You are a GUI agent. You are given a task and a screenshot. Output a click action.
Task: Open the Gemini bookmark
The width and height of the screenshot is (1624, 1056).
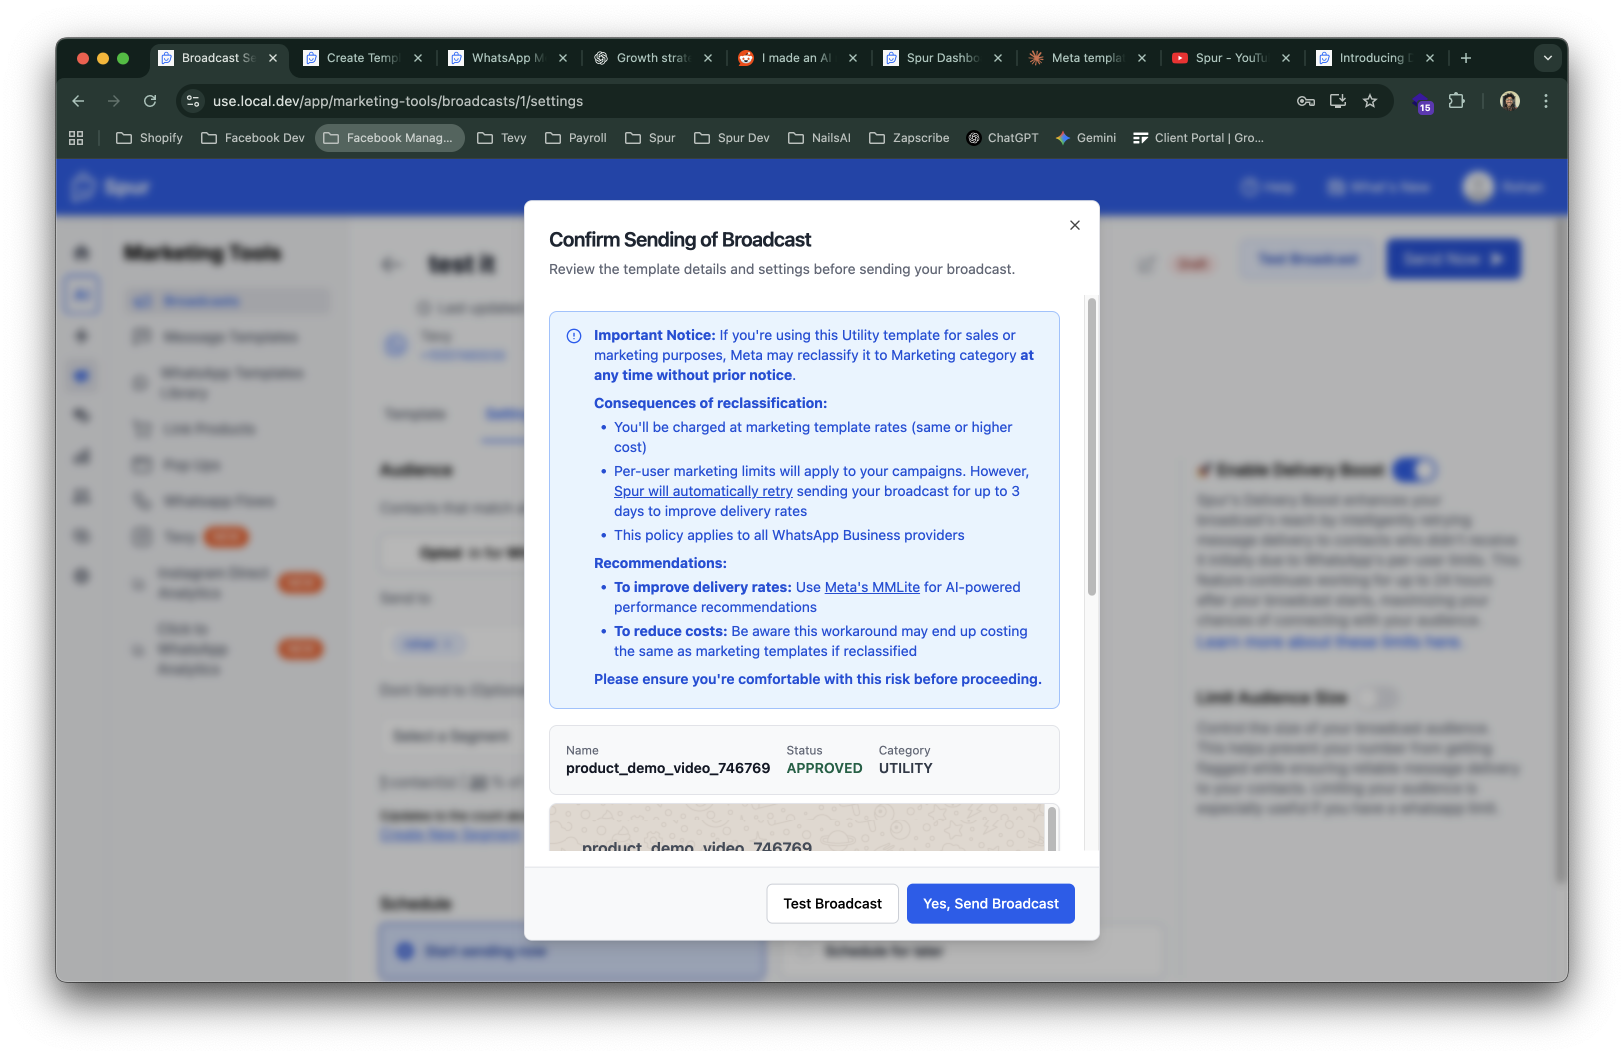point(1086,138)
